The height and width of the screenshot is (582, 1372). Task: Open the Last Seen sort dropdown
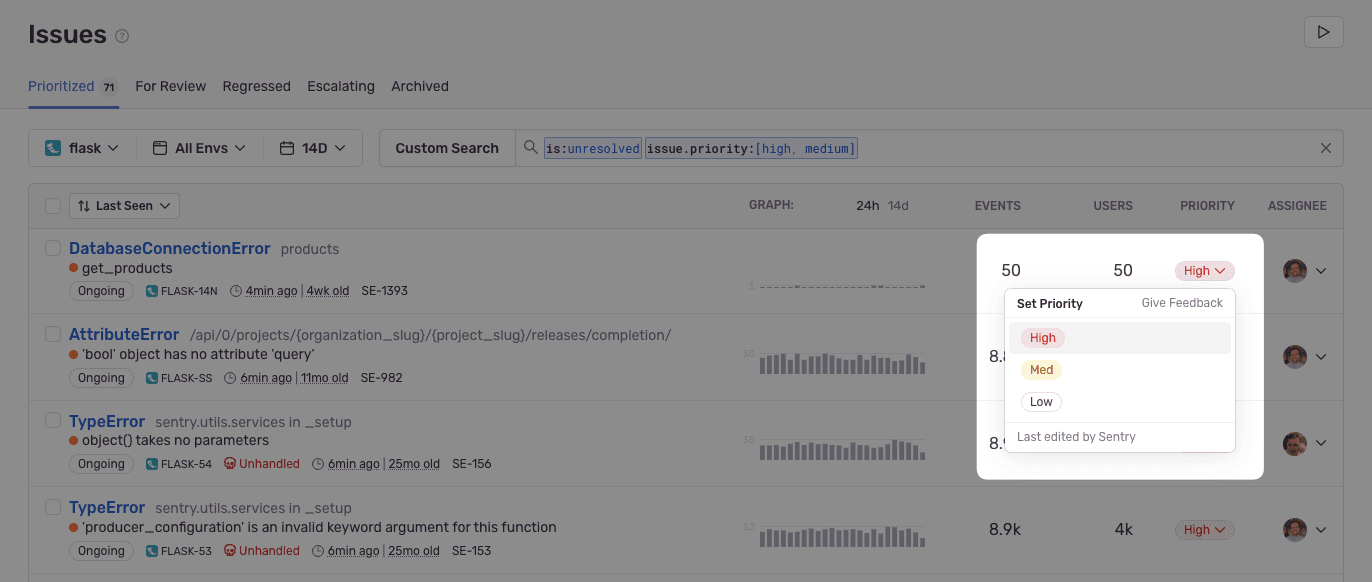(123, 205)
